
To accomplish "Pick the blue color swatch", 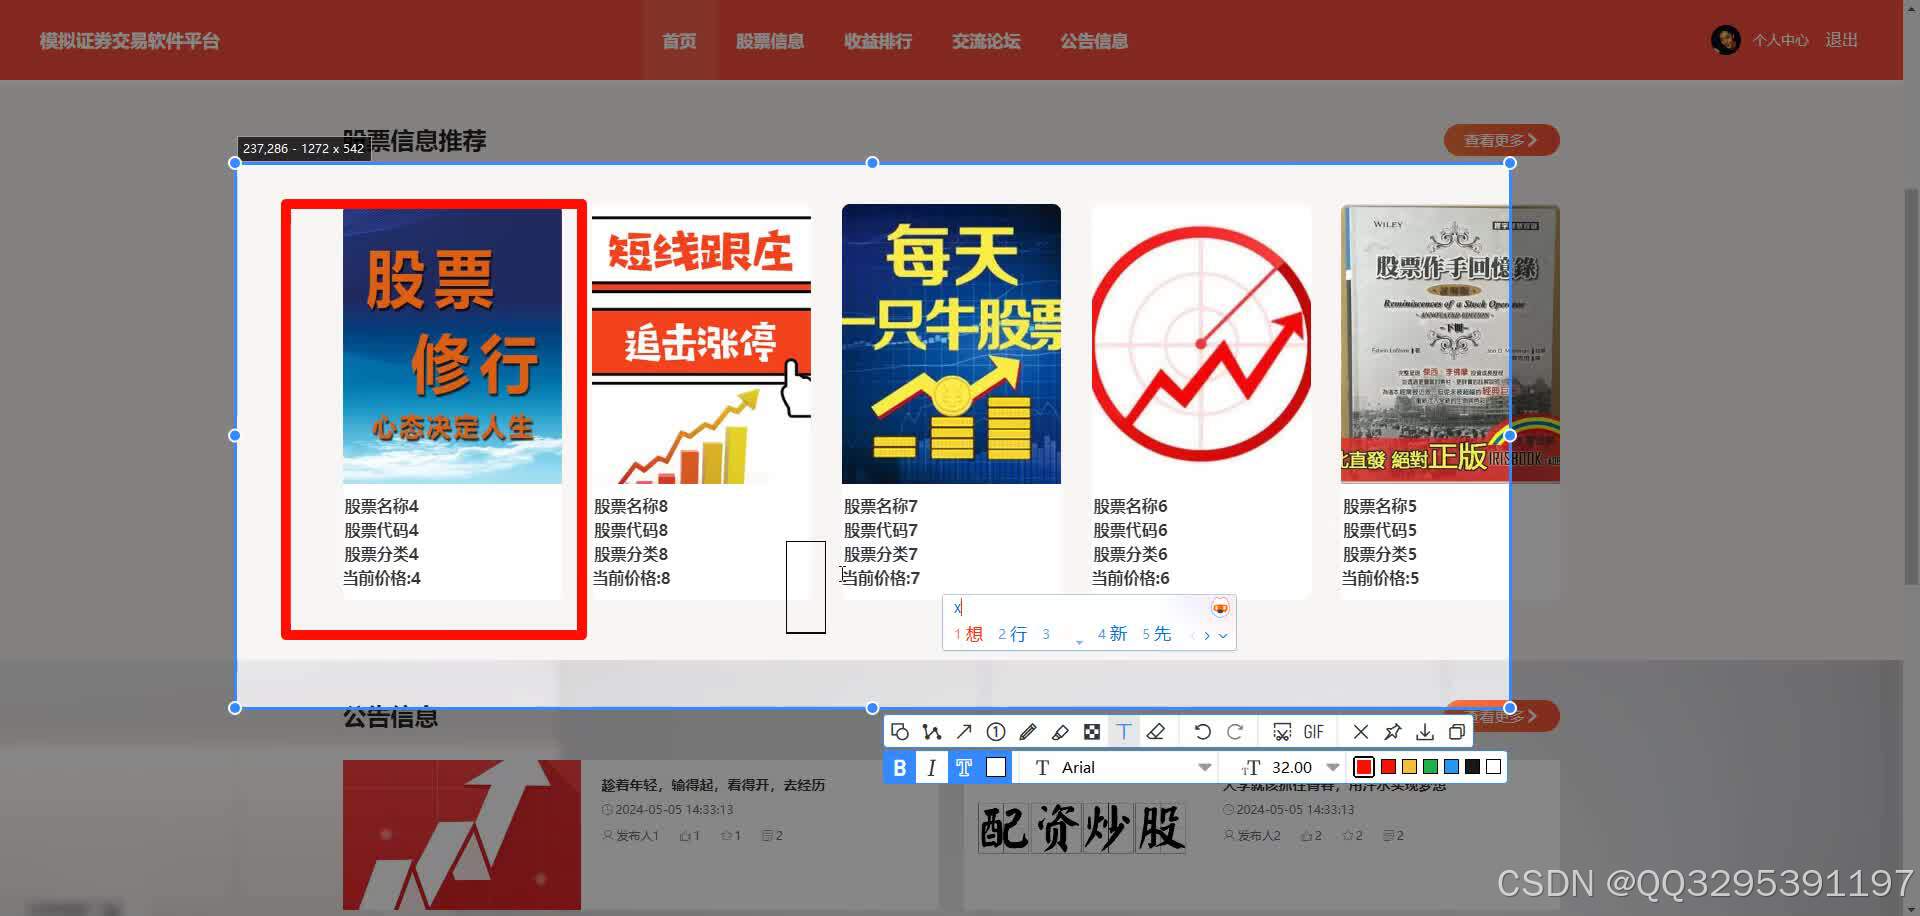I will coord(1451,767).
